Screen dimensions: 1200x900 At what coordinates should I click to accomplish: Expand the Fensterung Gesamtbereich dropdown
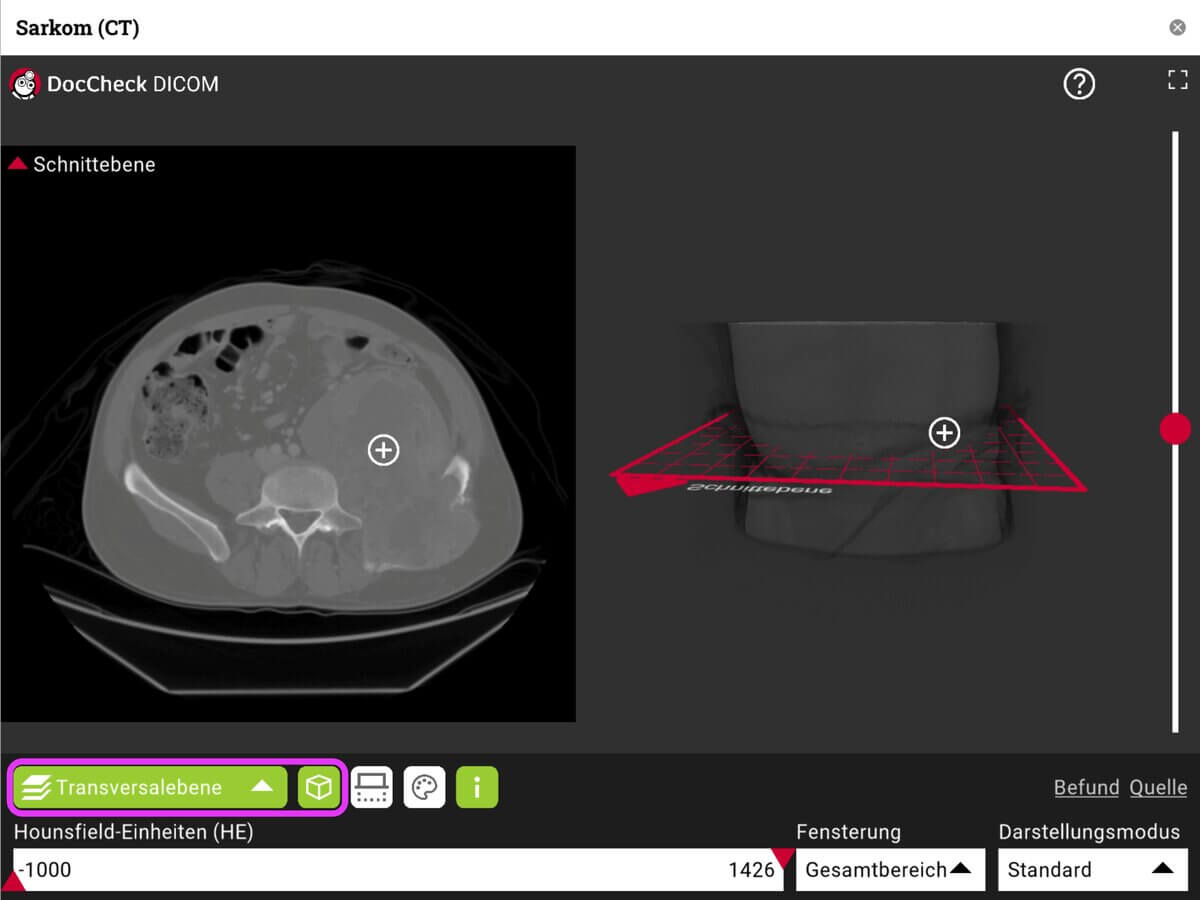click(x=889, y=869)
